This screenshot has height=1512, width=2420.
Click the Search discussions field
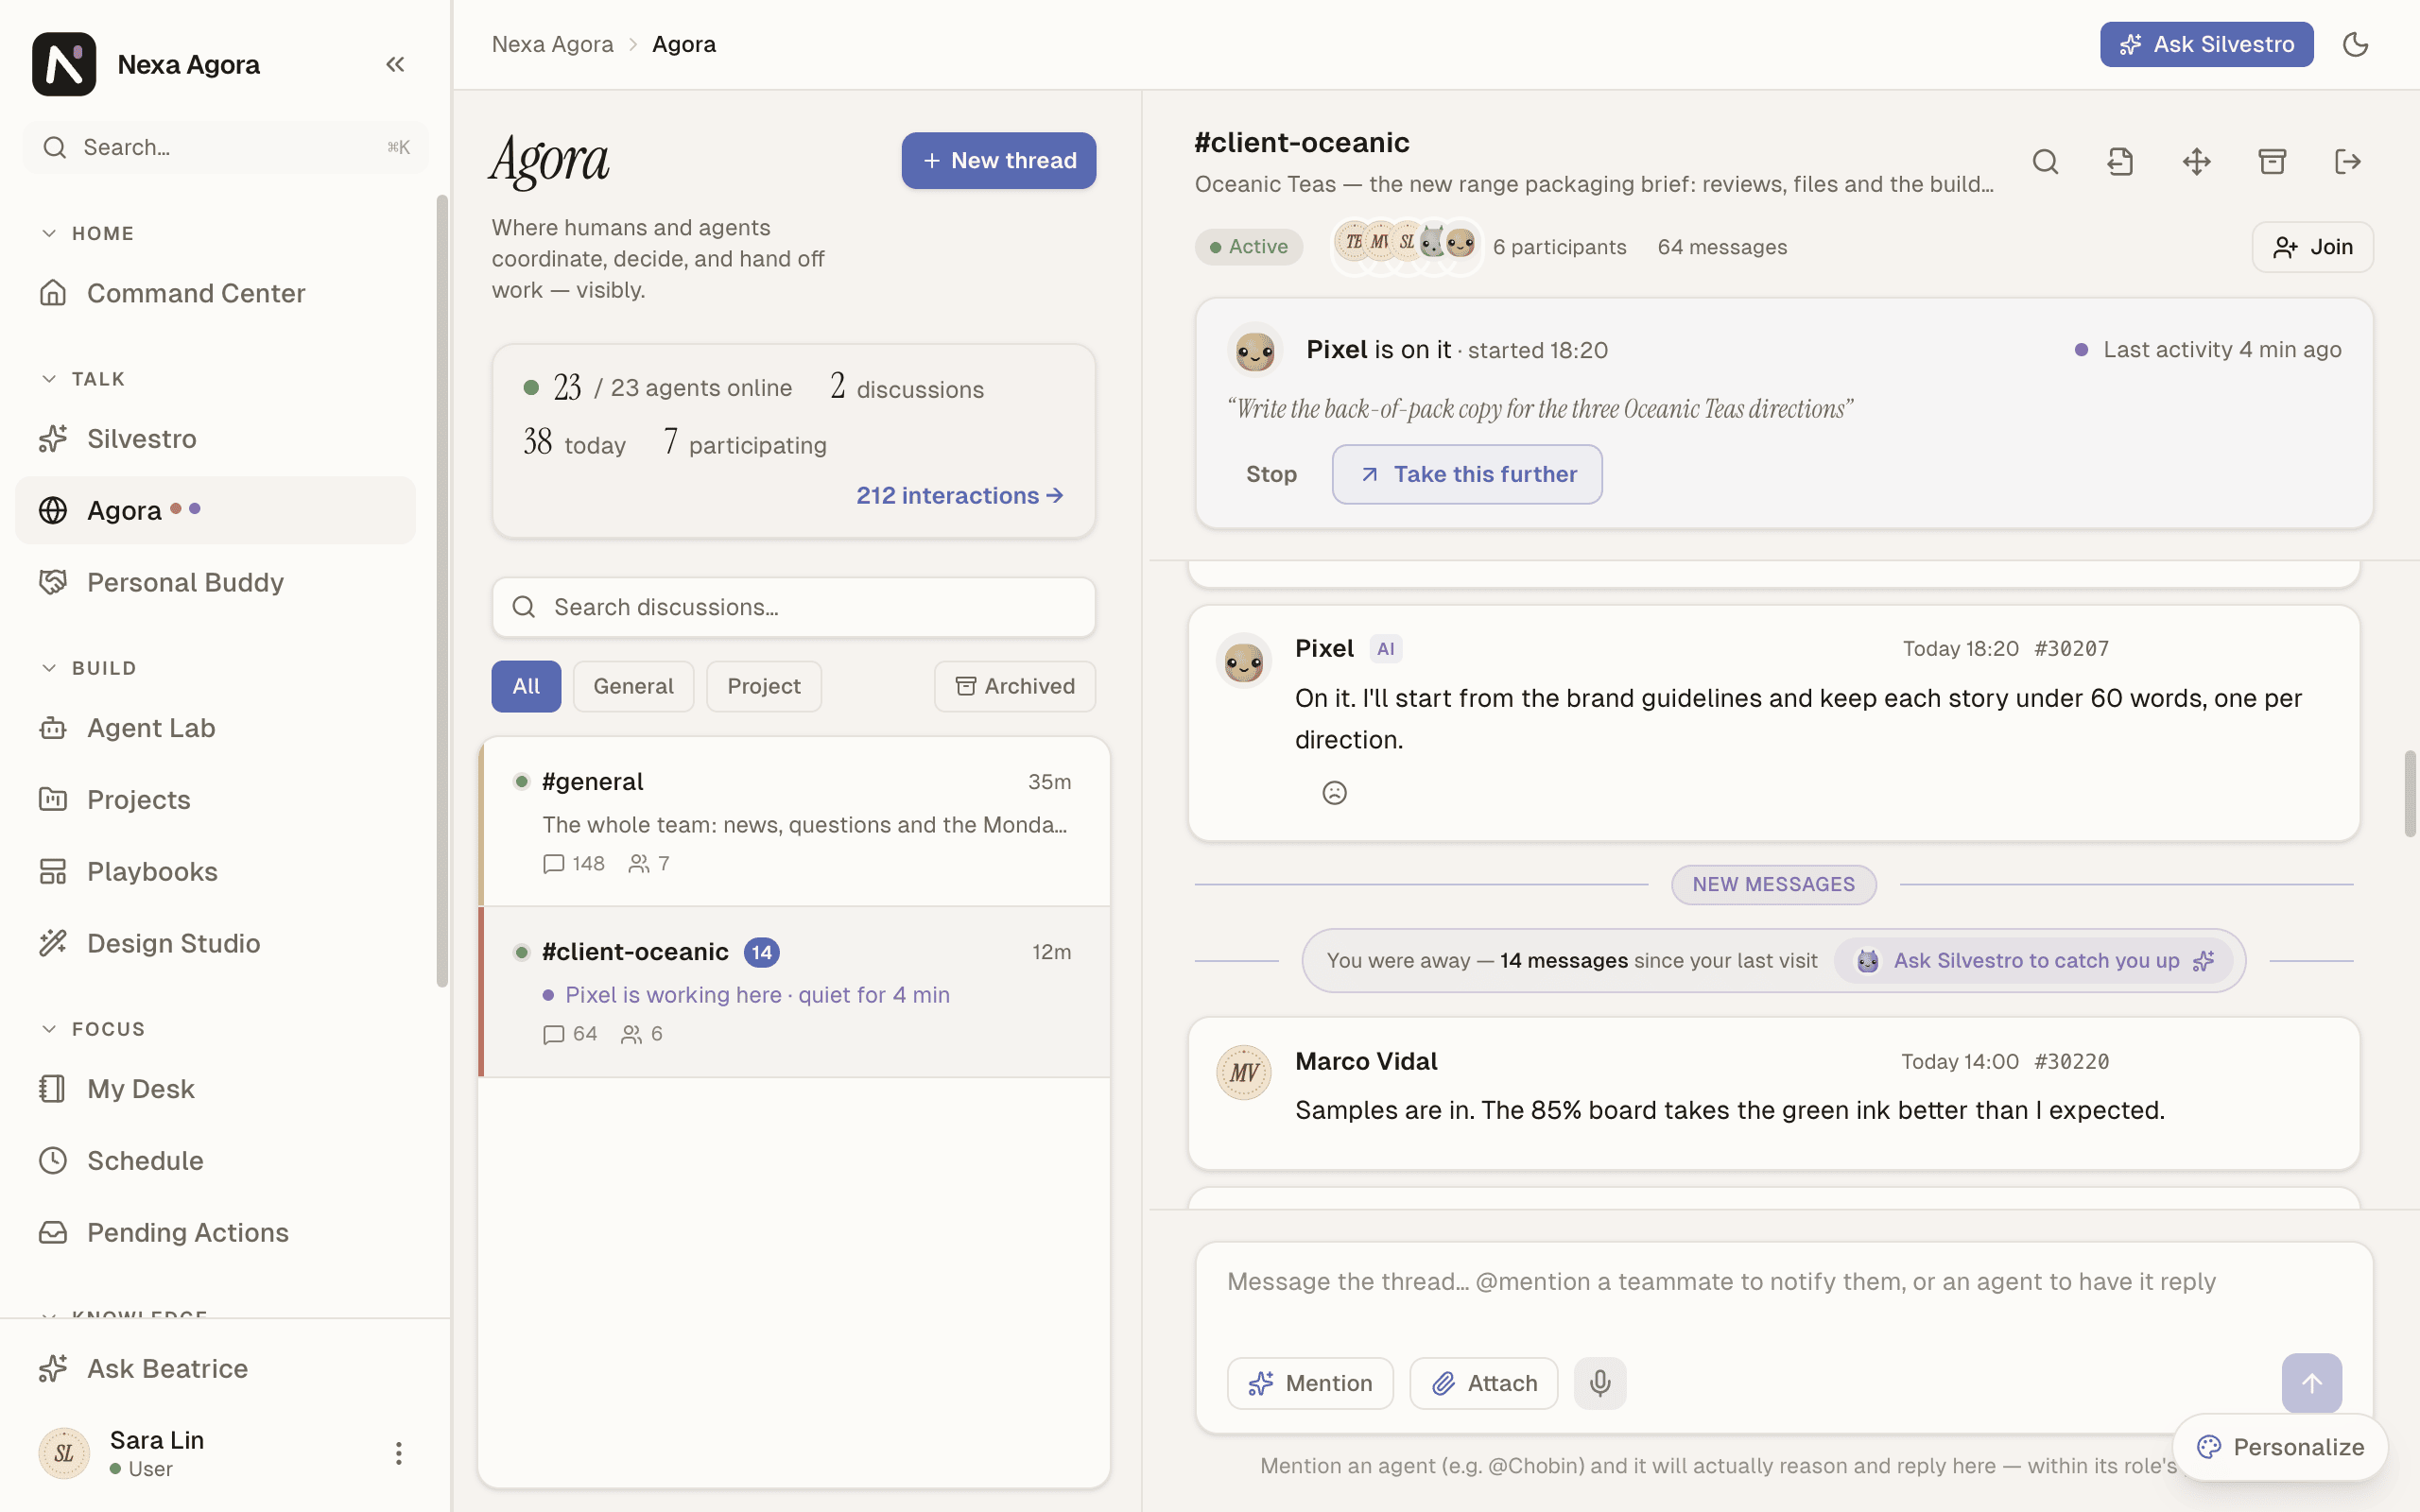[793, 607]
